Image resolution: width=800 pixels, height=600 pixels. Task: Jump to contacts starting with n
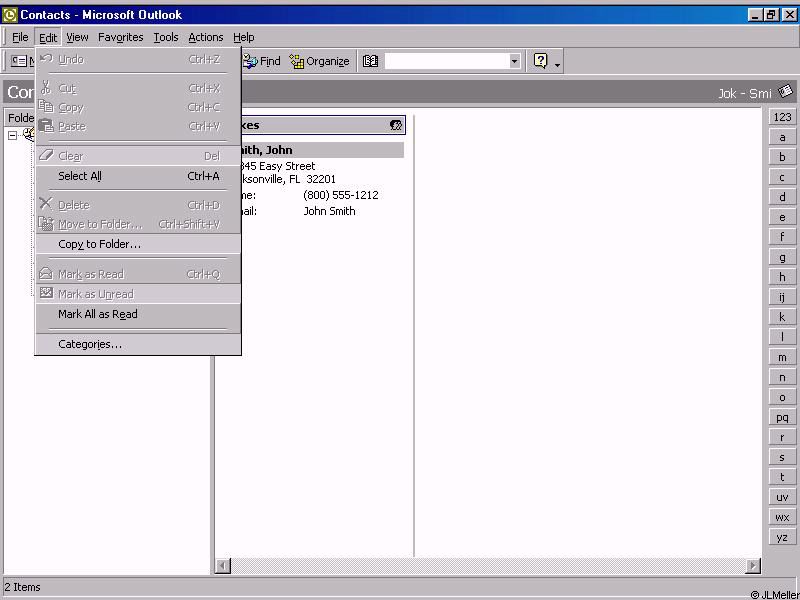pyautogui.click(x=782, y=377)
